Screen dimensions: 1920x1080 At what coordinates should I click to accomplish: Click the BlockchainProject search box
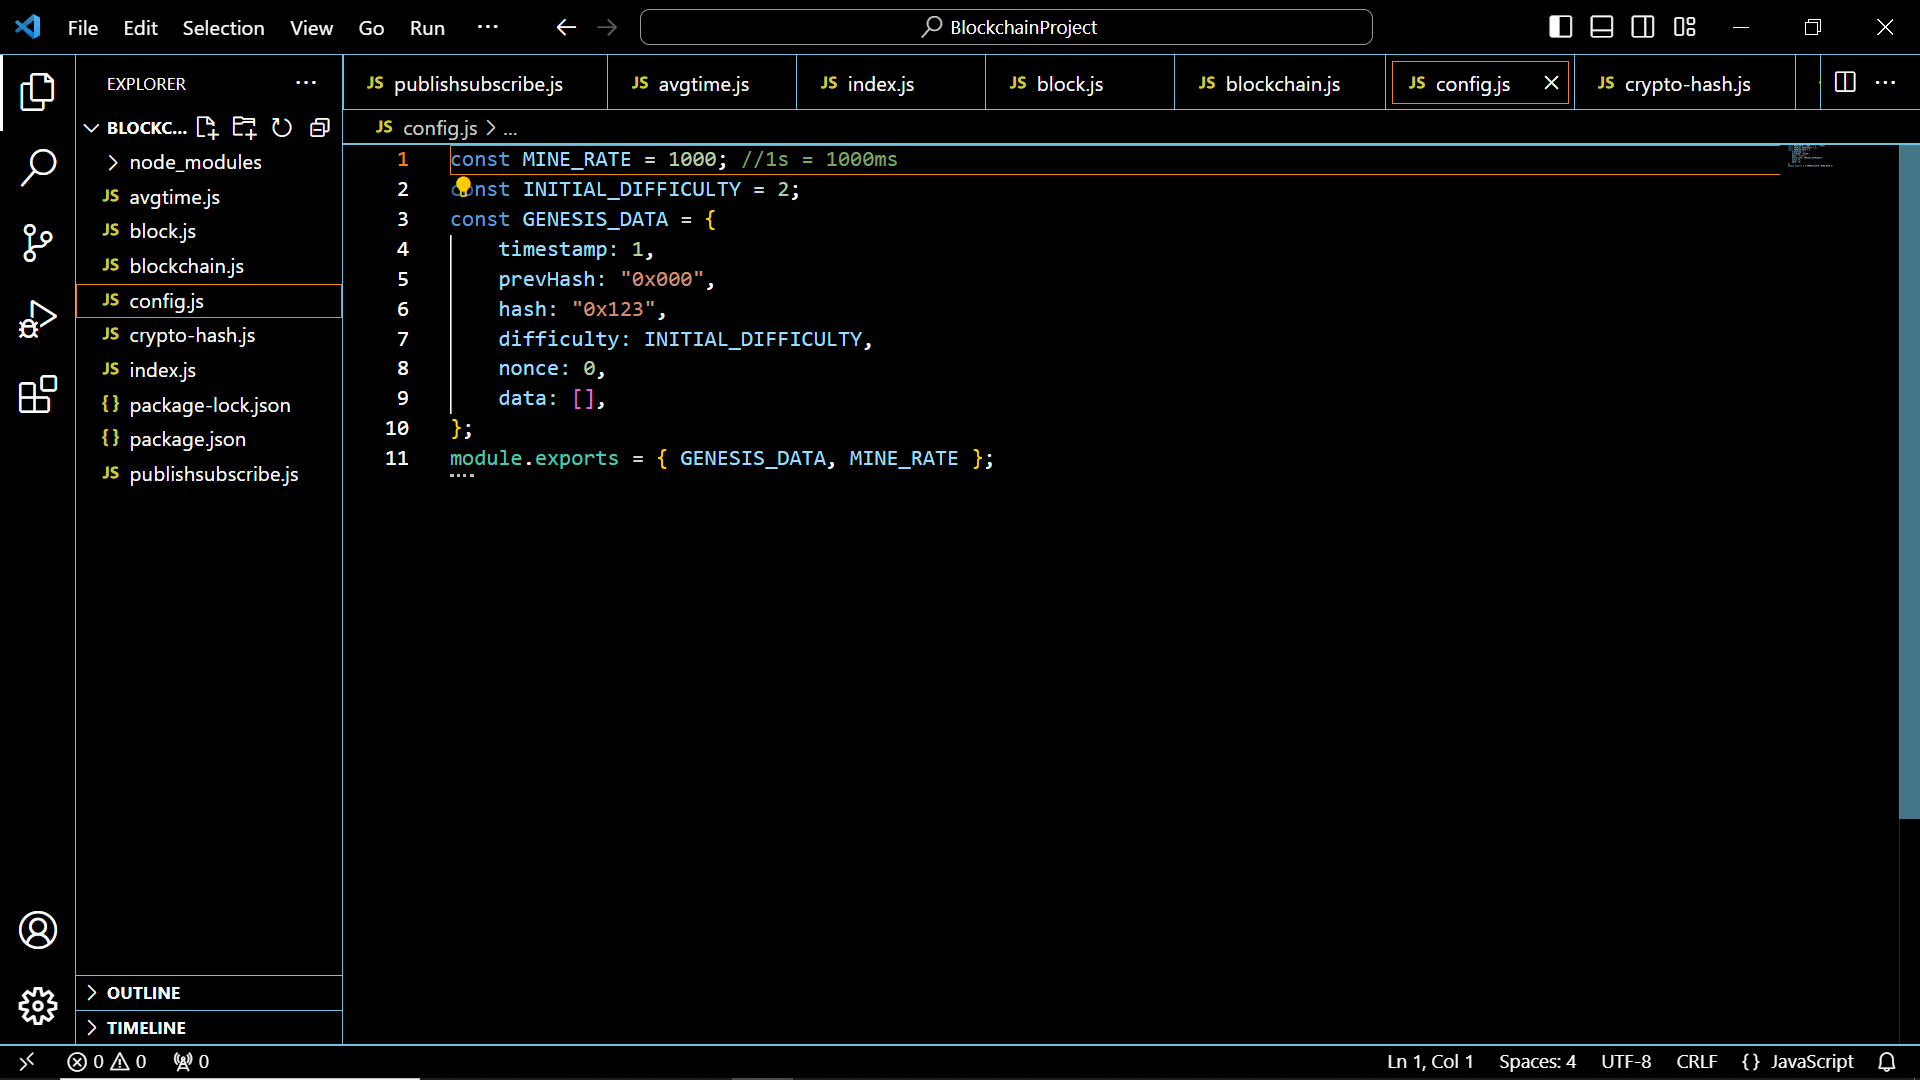pyautogui.click(x=1006, y=27)
